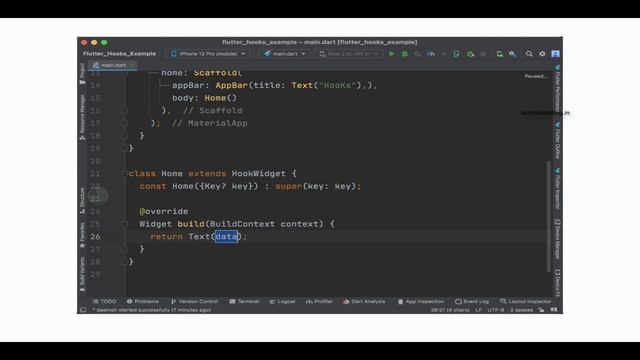Stop the running app with the stop icon
Viewport: 640px width, 360px height.
tap(483, 54)
